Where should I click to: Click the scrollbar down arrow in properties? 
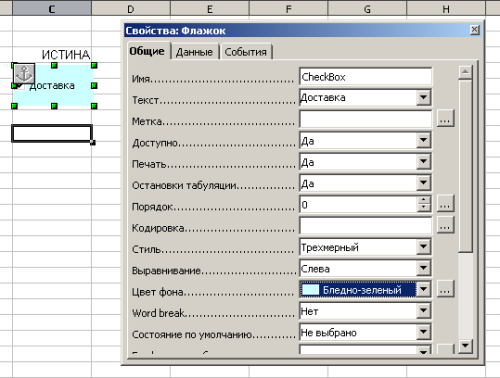coord(465,346)
